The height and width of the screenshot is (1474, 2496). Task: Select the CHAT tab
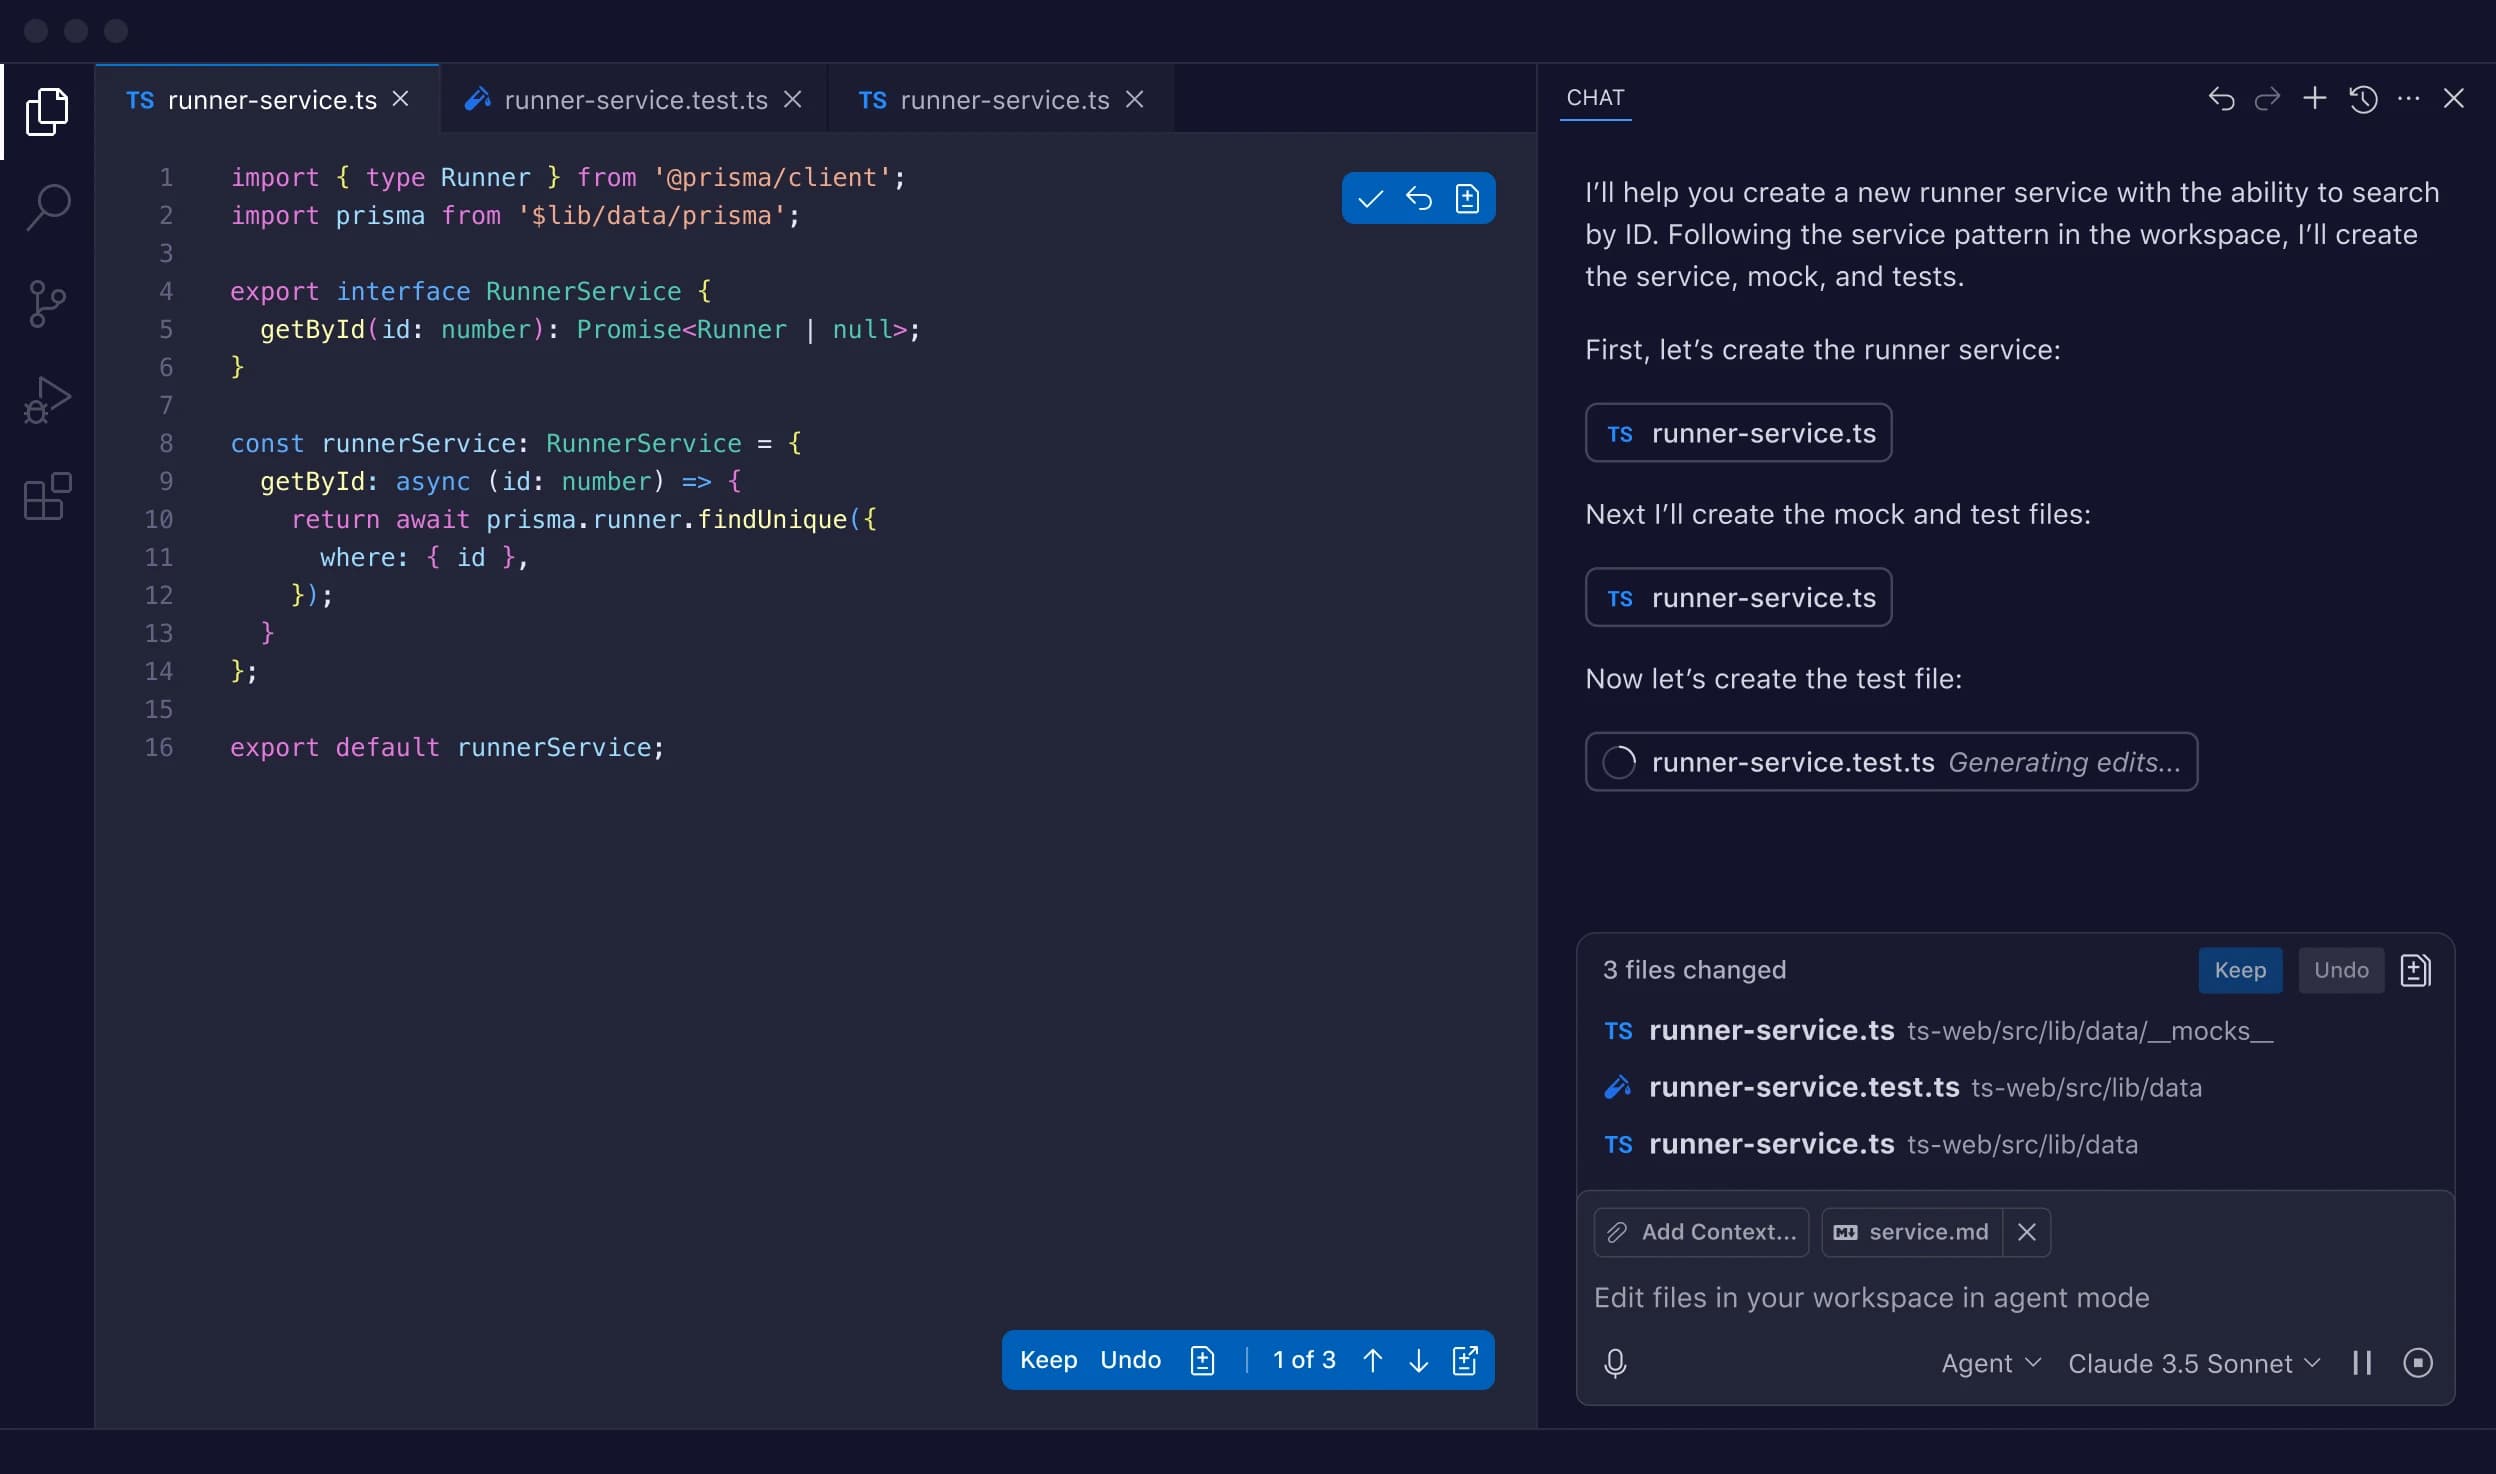coord(1595,98)
